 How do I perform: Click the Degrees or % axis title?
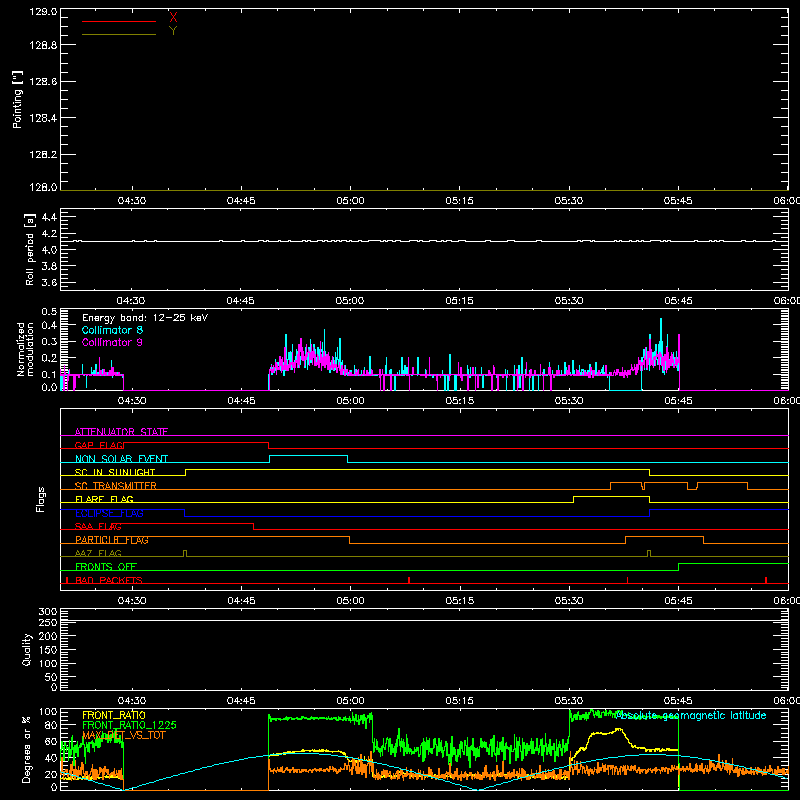coord(26,749)
